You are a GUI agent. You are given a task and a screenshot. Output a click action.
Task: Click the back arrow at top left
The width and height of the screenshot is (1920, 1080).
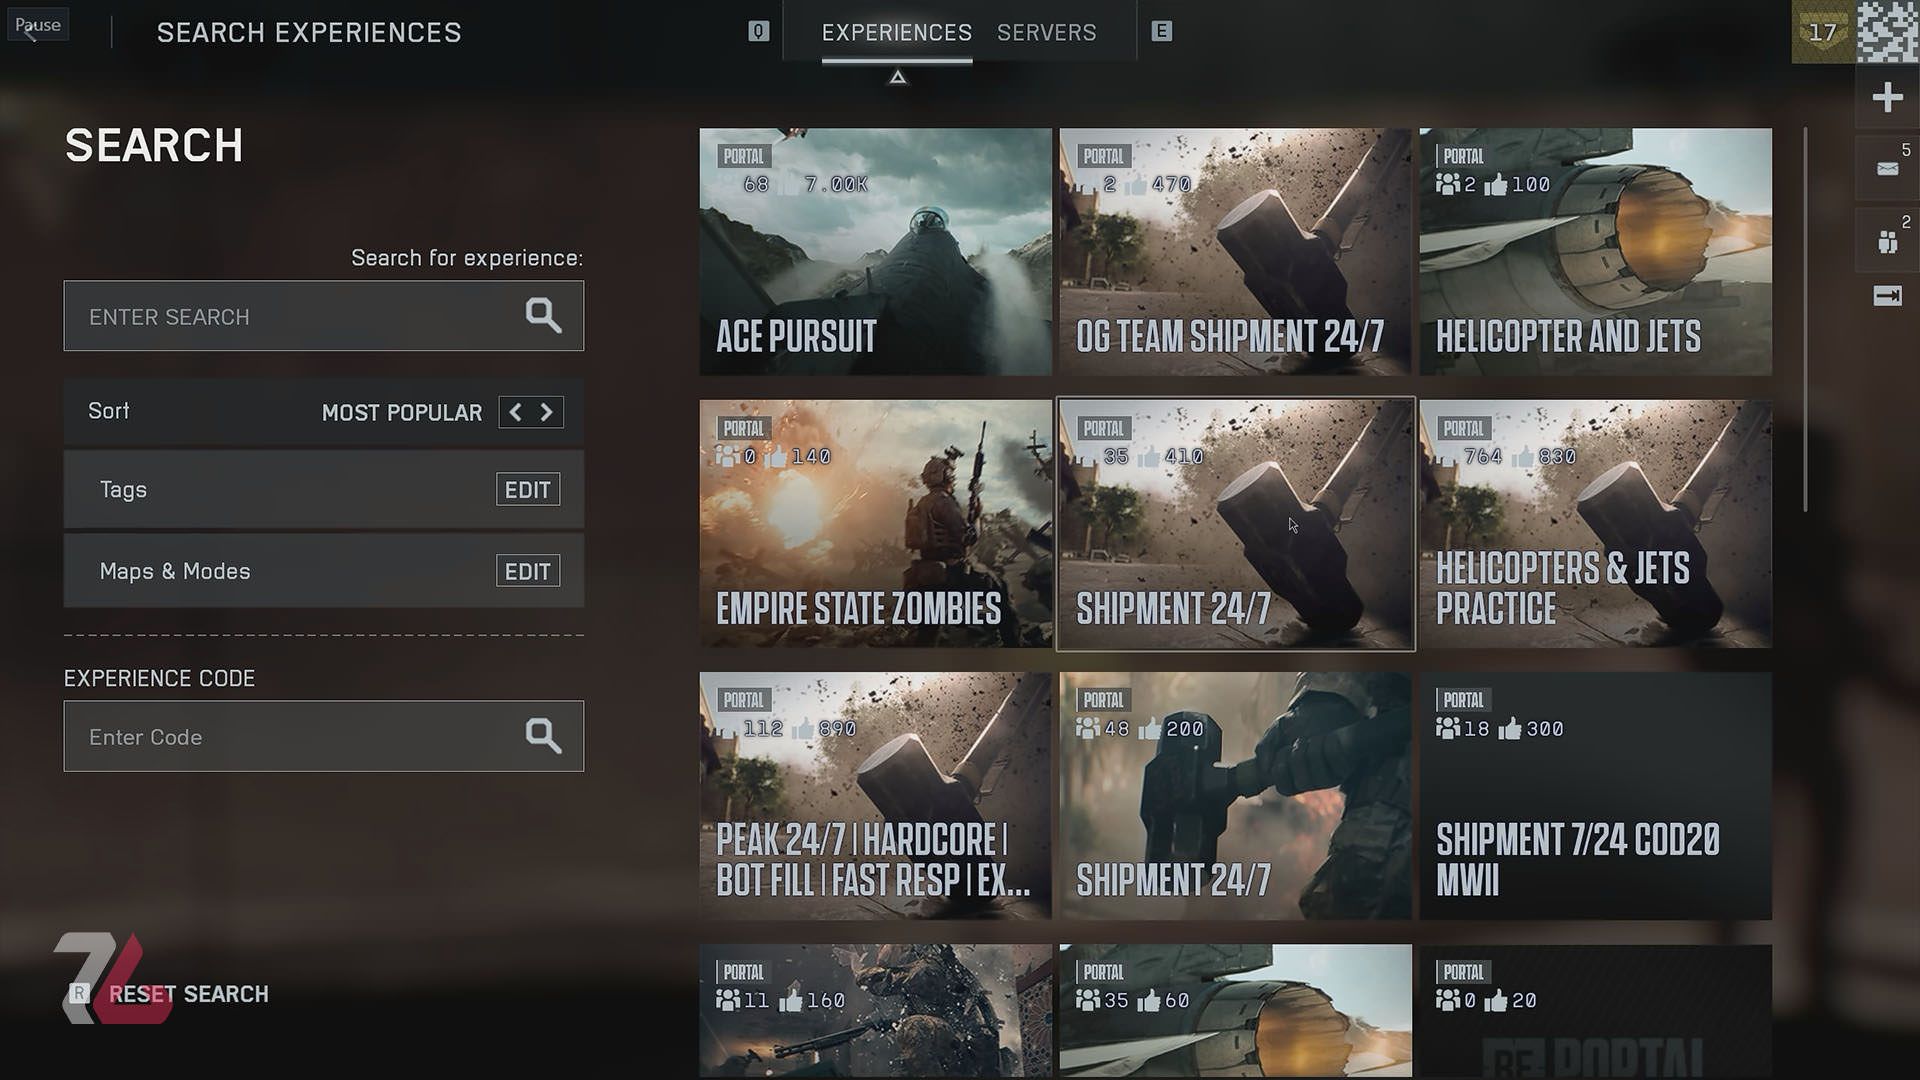(x=30, y=34)
